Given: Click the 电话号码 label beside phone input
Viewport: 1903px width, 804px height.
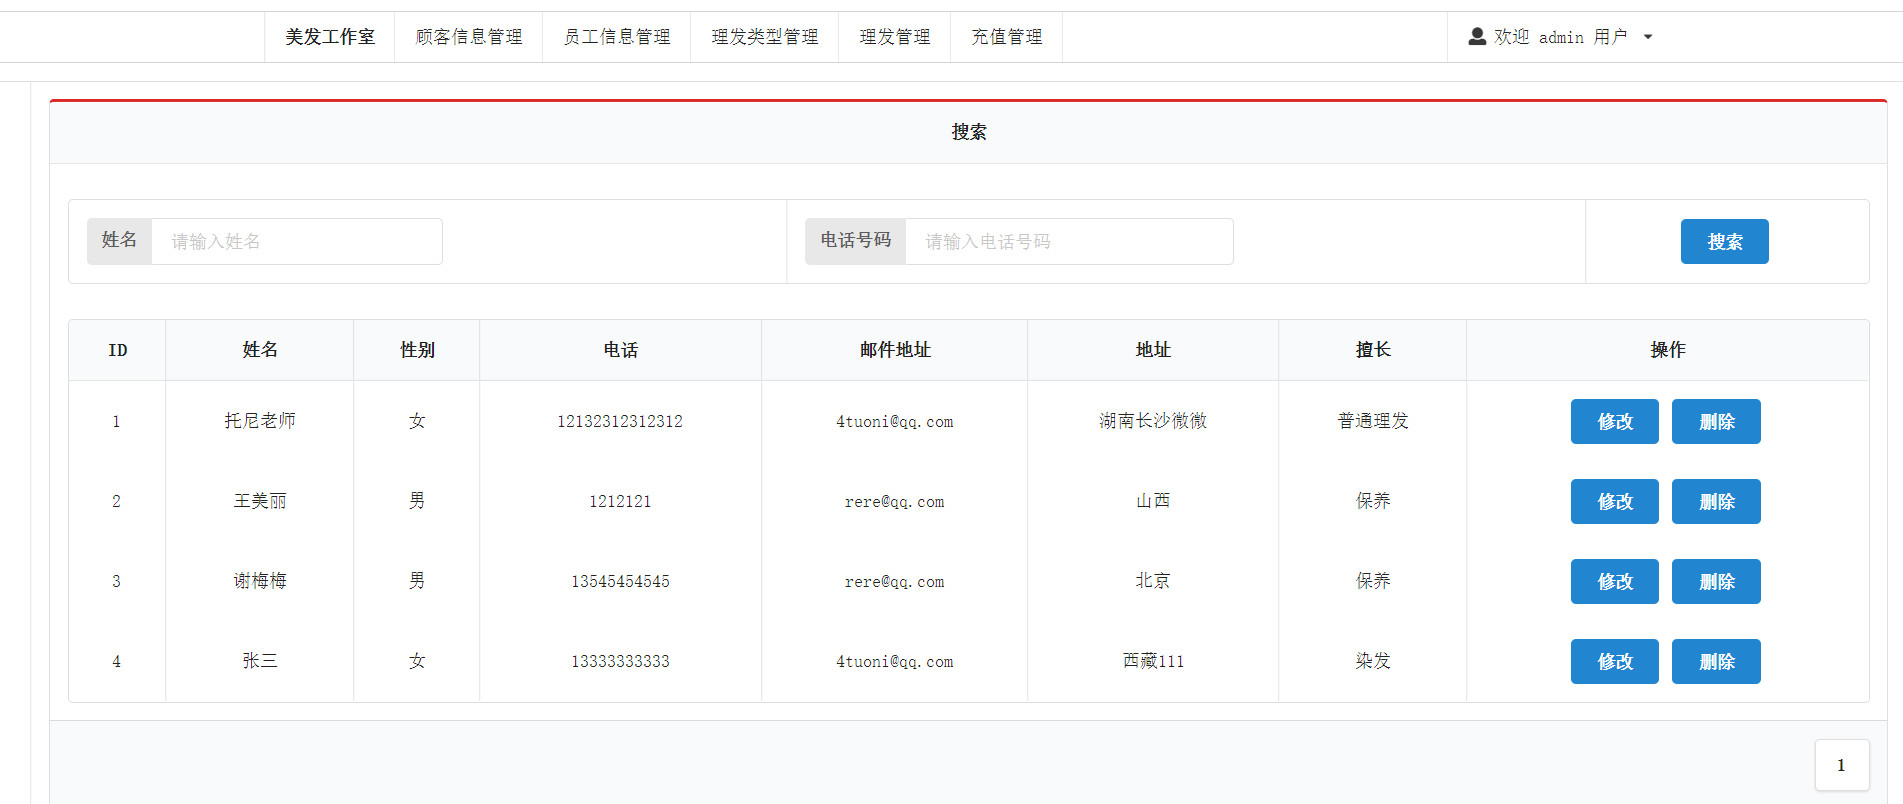Looking at the screenshot, I should [x=856, y=240].
